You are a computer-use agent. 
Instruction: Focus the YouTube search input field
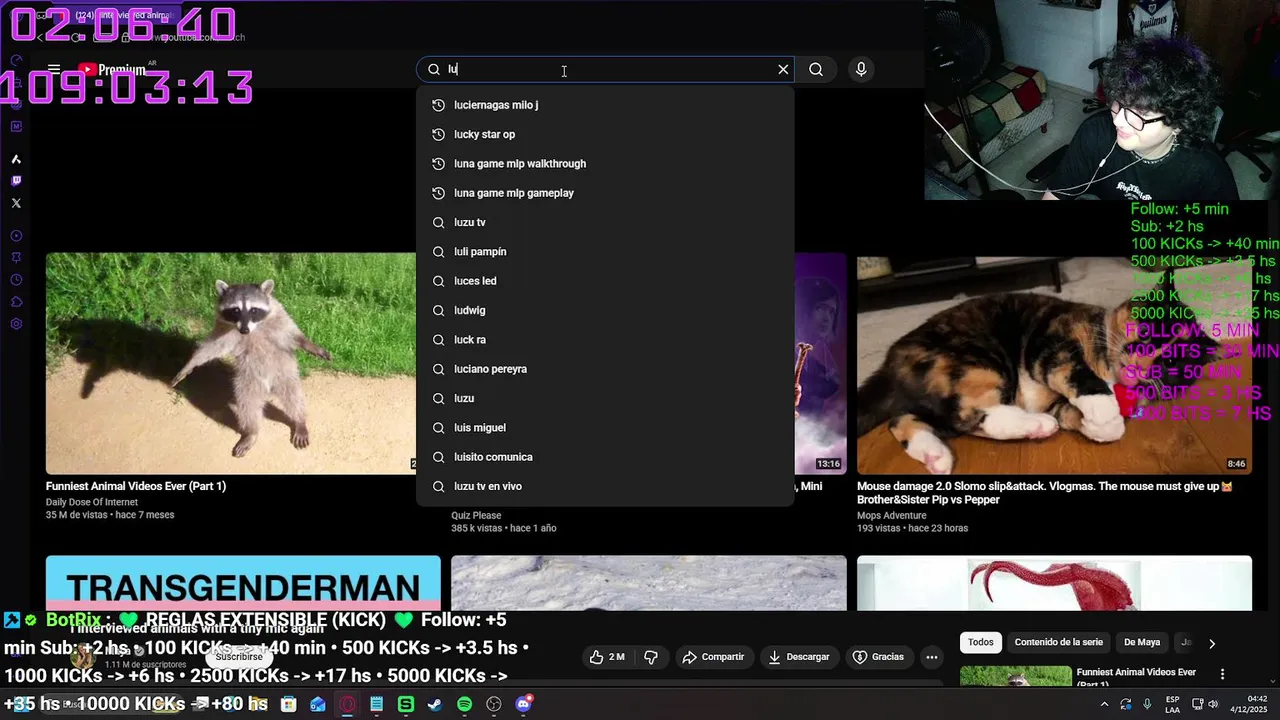click(x=605, y=69)
